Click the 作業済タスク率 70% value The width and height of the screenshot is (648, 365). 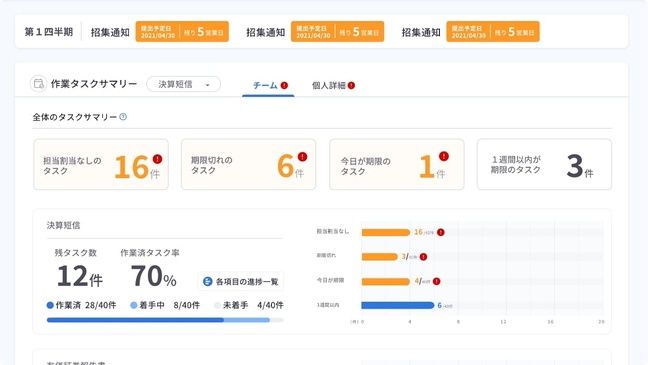153,276
